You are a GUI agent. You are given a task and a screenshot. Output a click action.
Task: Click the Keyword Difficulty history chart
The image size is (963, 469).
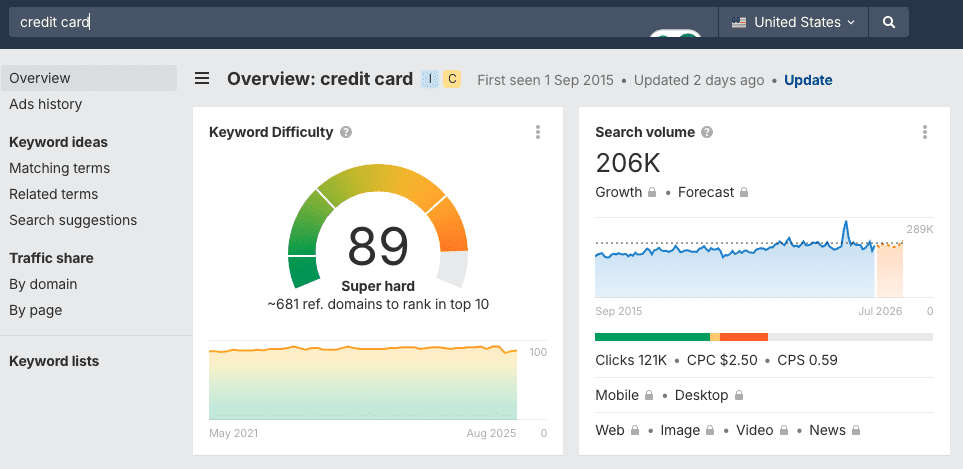click(x=363, y=382)
